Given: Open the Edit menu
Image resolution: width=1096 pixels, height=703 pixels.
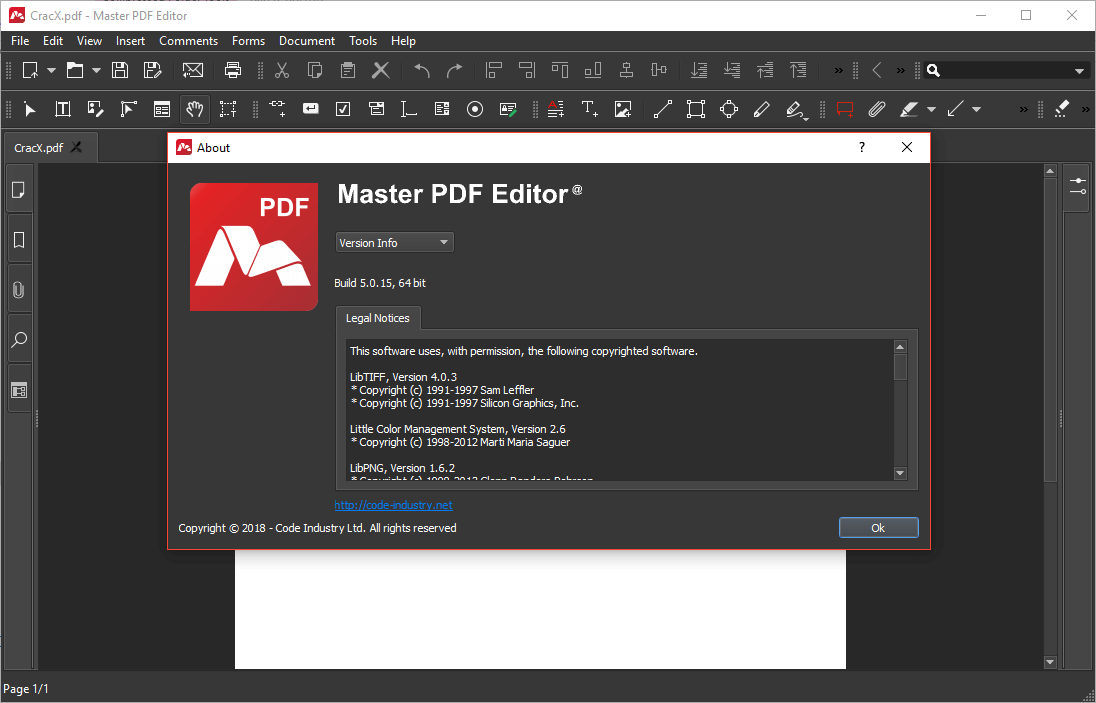Looking at the screenshot, I should tap(53, 41).
